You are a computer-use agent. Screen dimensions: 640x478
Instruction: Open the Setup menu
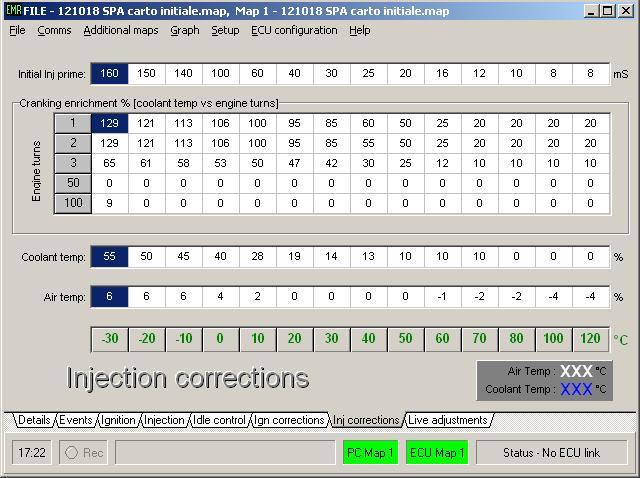[x=225, y=30]
